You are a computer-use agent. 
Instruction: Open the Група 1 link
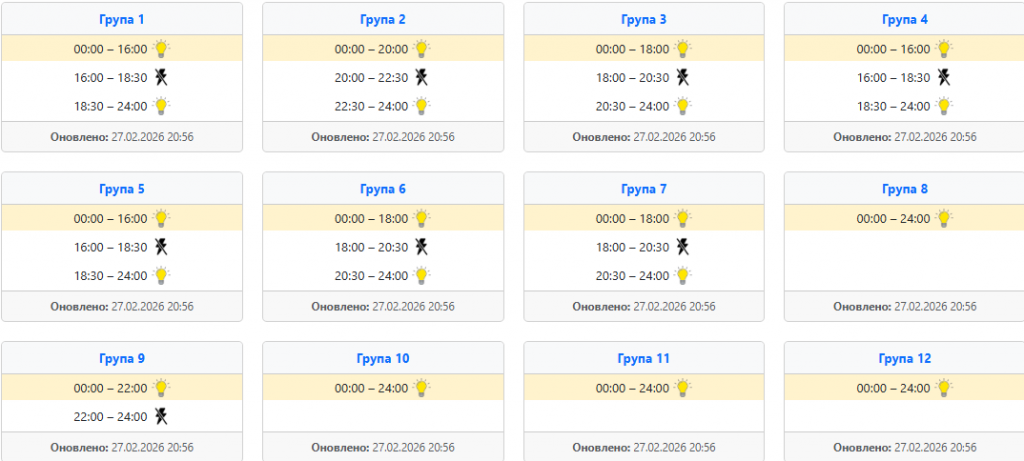click(122, 19)
